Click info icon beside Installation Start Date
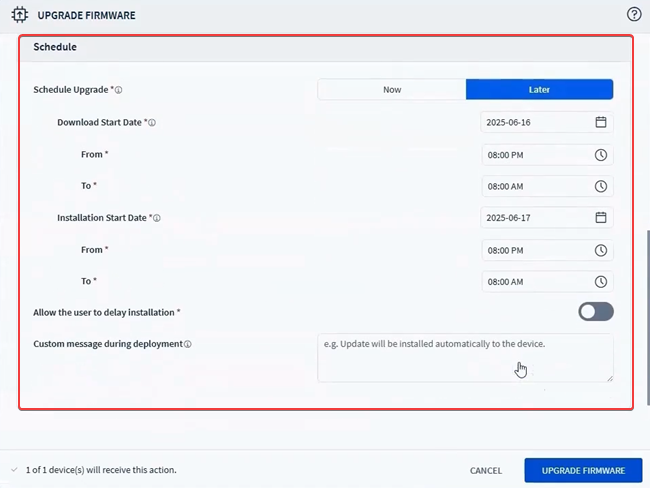 [x=157, y=218]
